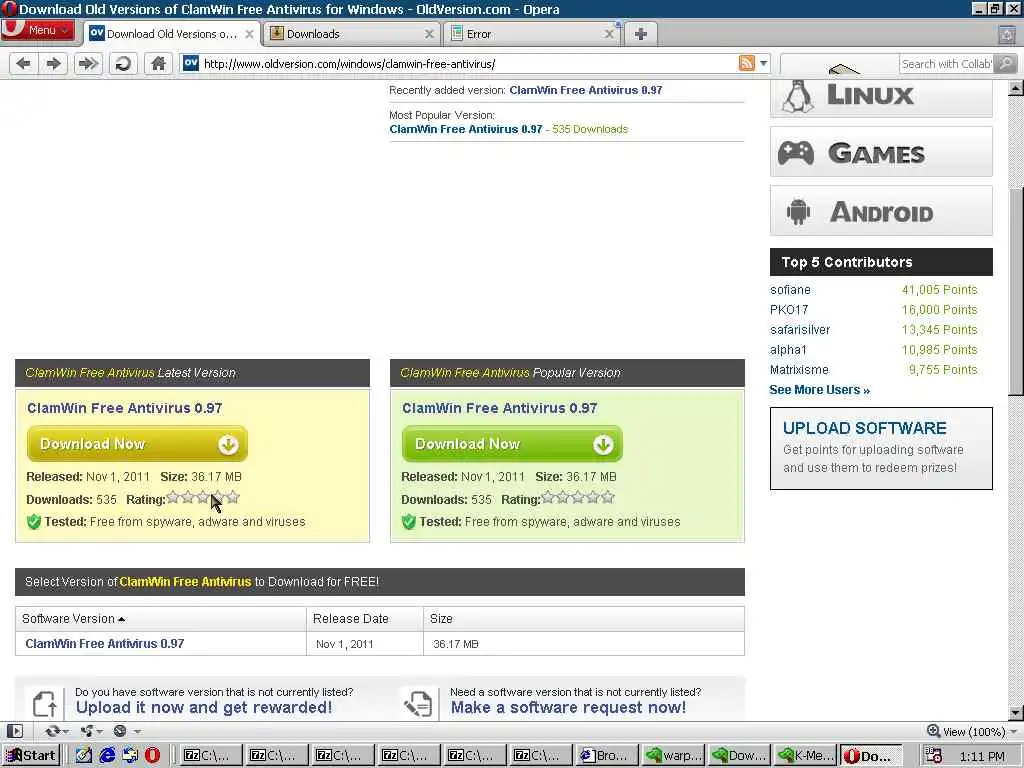Click the Search with Collab field
This screenshot has width=1024, height=768.
946,63
